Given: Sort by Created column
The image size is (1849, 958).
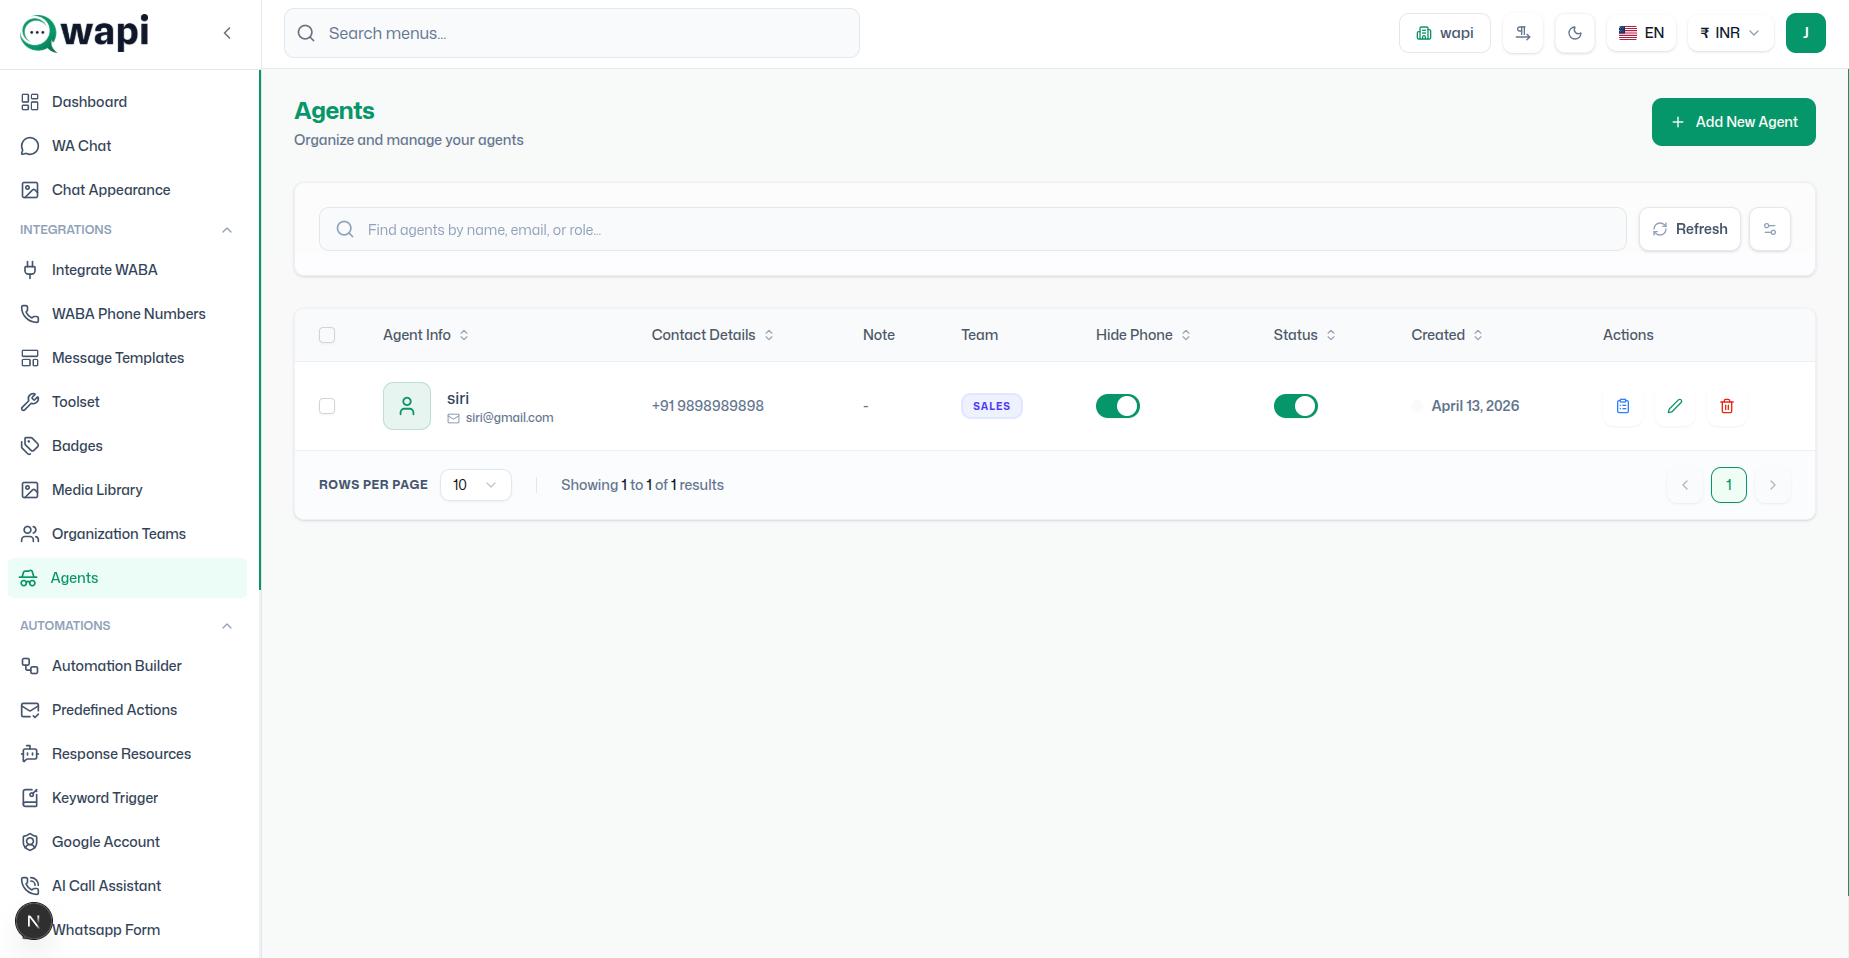Looking at the screenshot, I should point(1447,335).
